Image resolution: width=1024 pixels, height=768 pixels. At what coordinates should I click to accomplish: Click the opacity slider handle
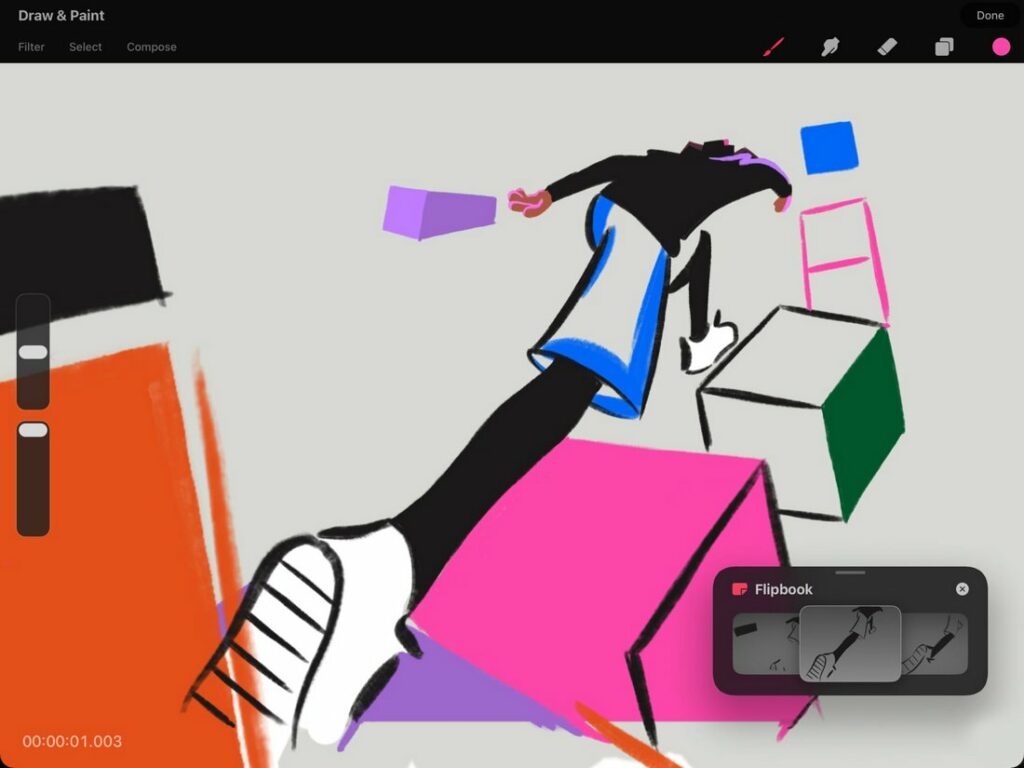(33, 428)
